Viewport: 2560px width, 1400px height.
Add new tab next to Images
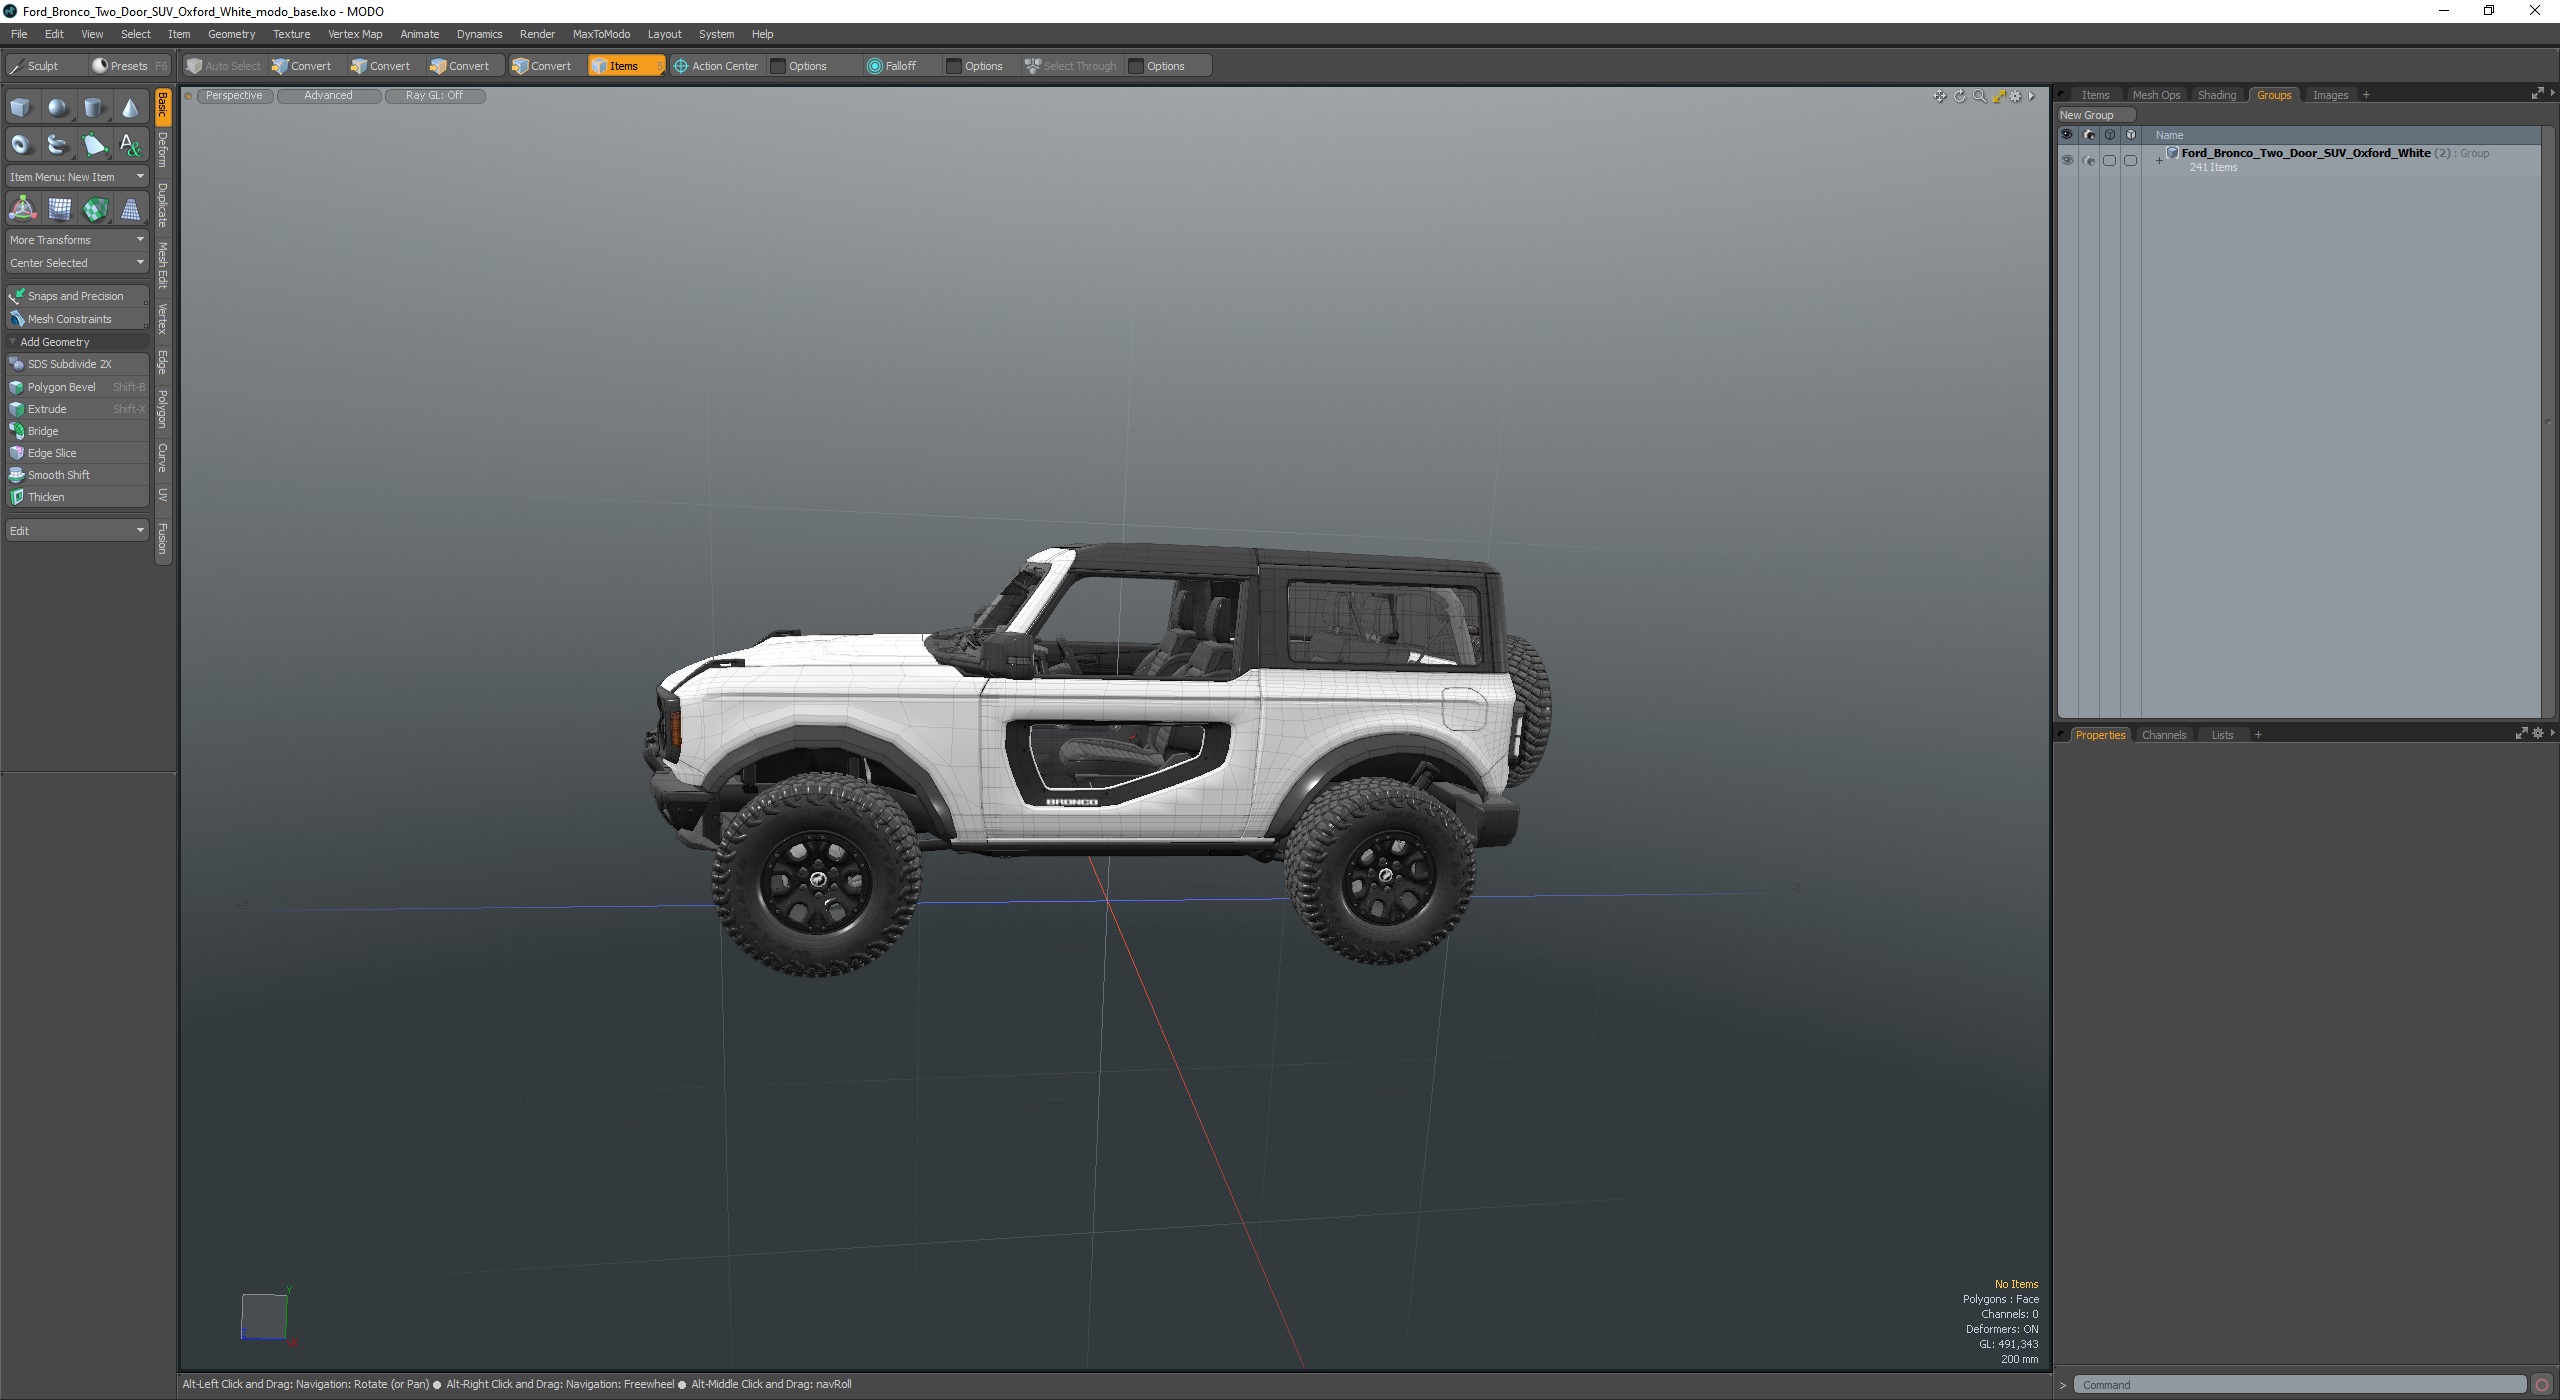pyautogui.click(x=2366, y=95)
